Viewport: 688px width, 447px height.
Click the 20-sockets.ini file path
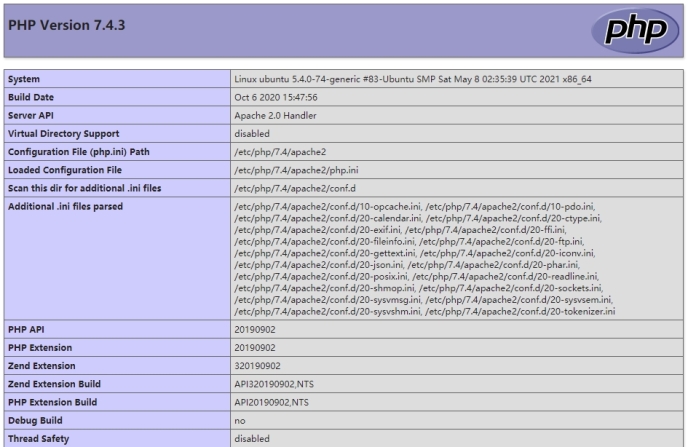point(511,288)
